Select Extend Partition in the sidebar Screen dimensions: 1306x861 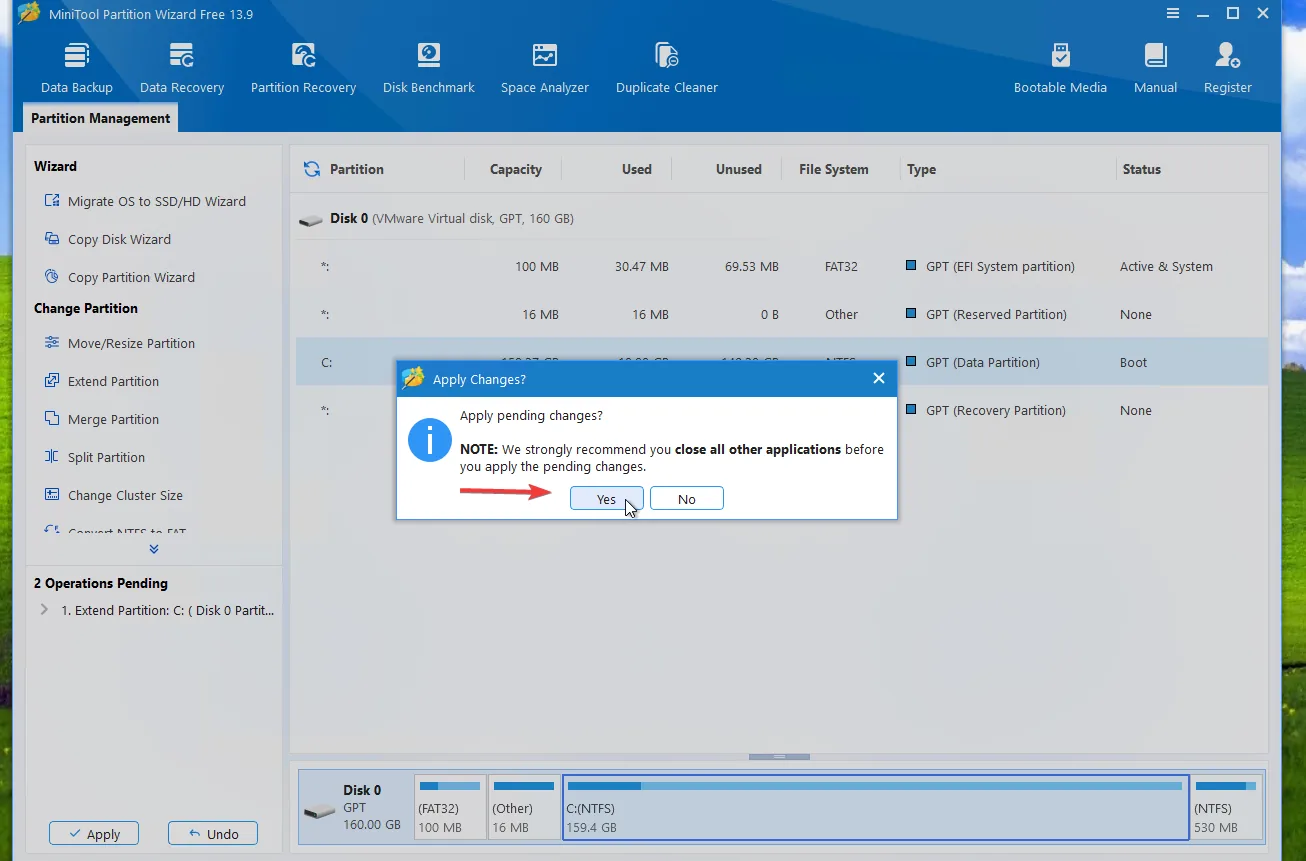(x=102, y=381)
